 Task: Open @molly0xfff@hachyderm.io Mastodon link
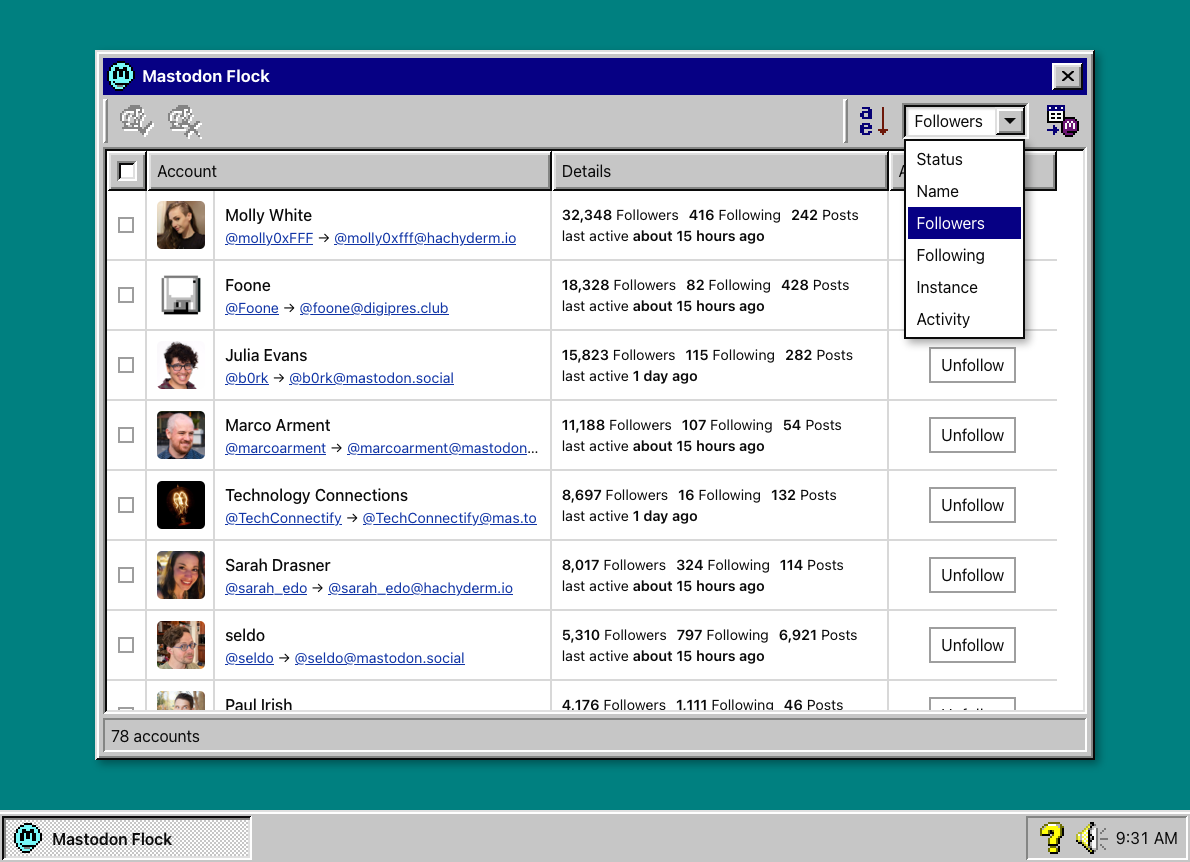(425, 238)
